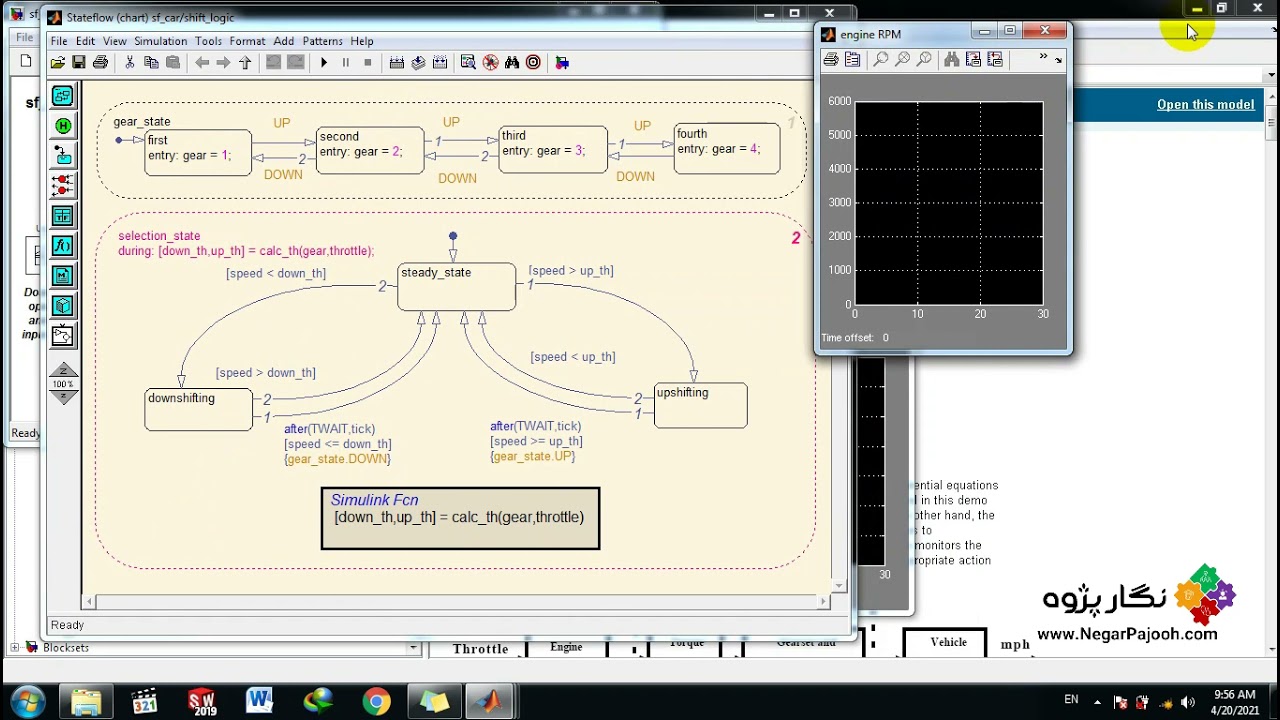1280x720 pixels.
Task: Select the History Junction tool
Action: [x=62, y=126]
